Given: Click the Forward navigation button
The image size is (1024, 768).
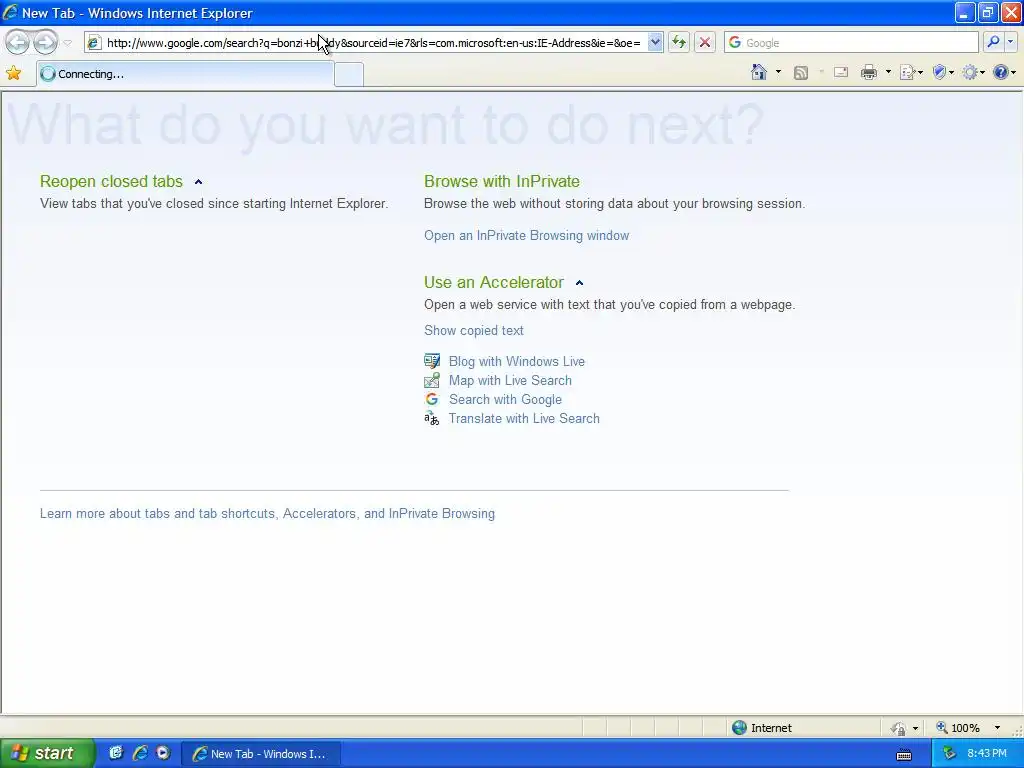Looking at the screenshot, I should pyautogui.click(x=45, y=42).
